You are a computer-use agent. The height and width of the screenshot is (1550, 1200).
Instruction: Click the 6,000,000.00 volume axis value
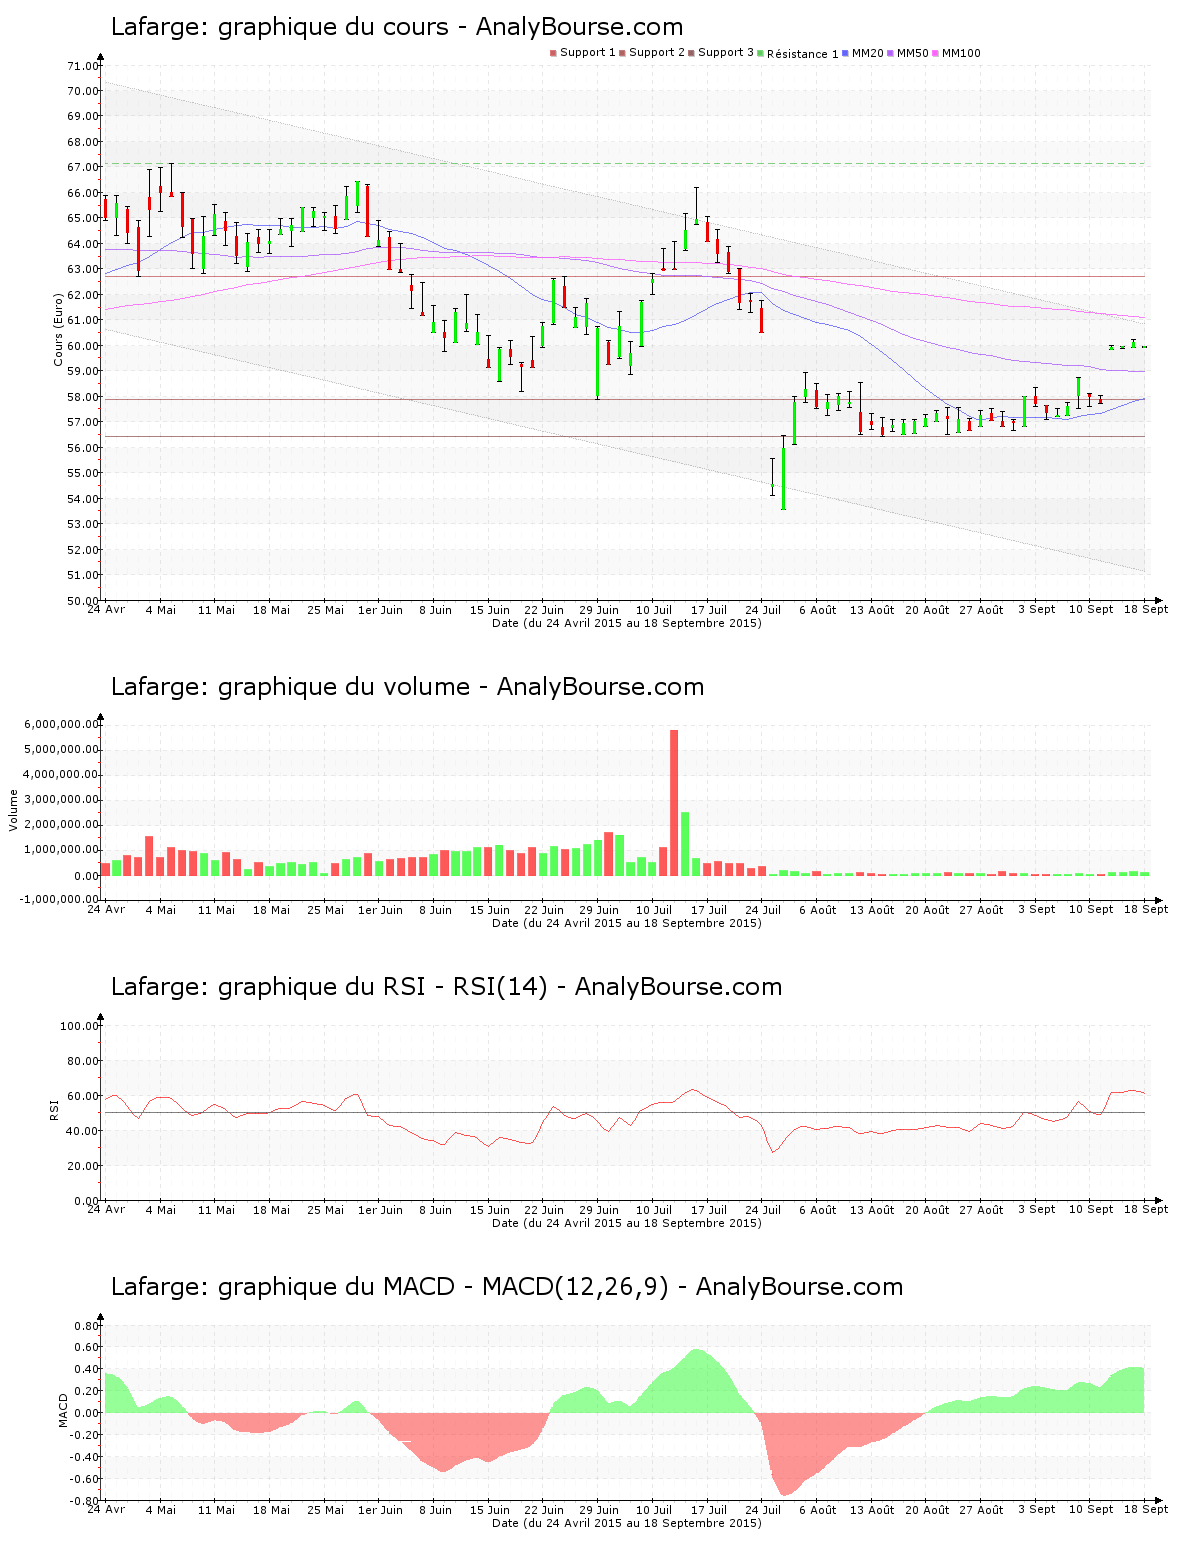(x=60, y=724)
